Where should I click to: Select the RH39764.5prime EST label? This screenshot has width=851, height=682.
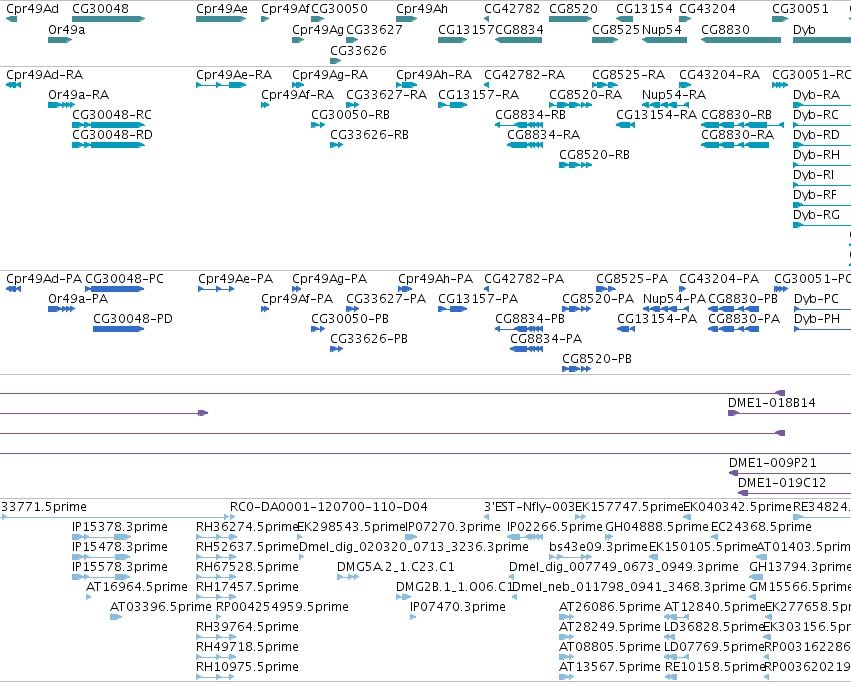pos(247,627)
